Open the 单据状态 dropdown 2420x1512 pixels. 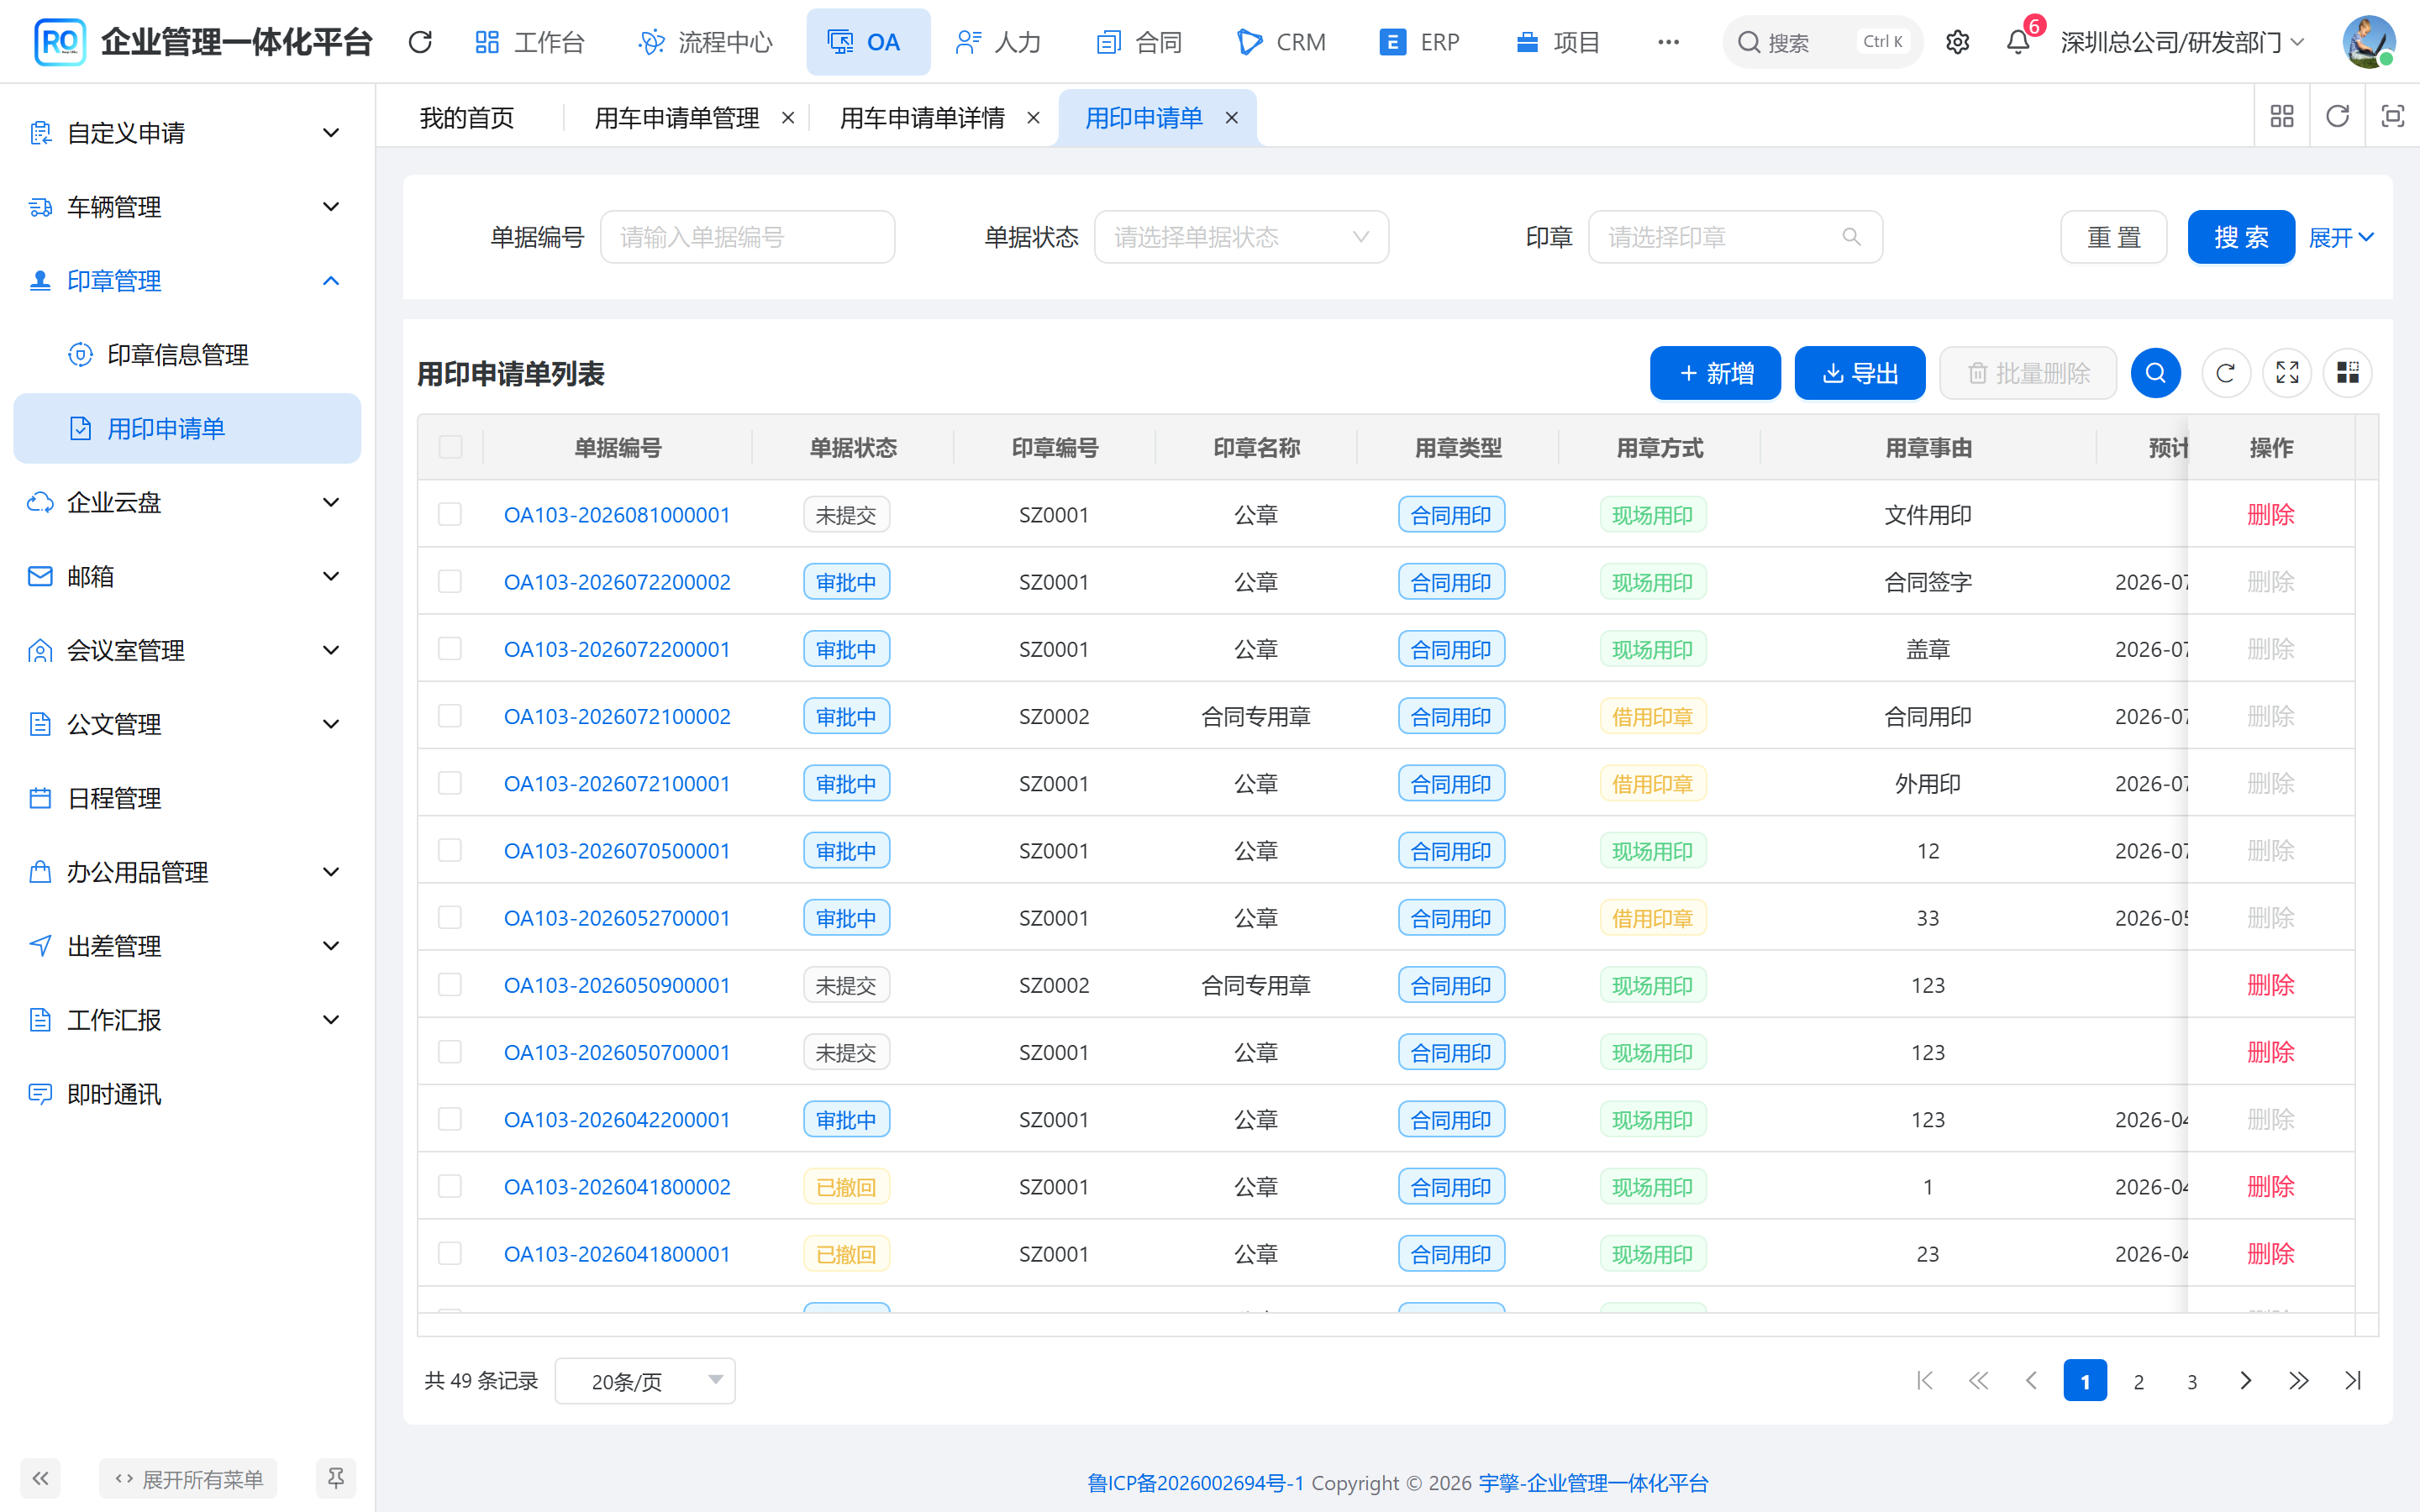click(1241, 237)
